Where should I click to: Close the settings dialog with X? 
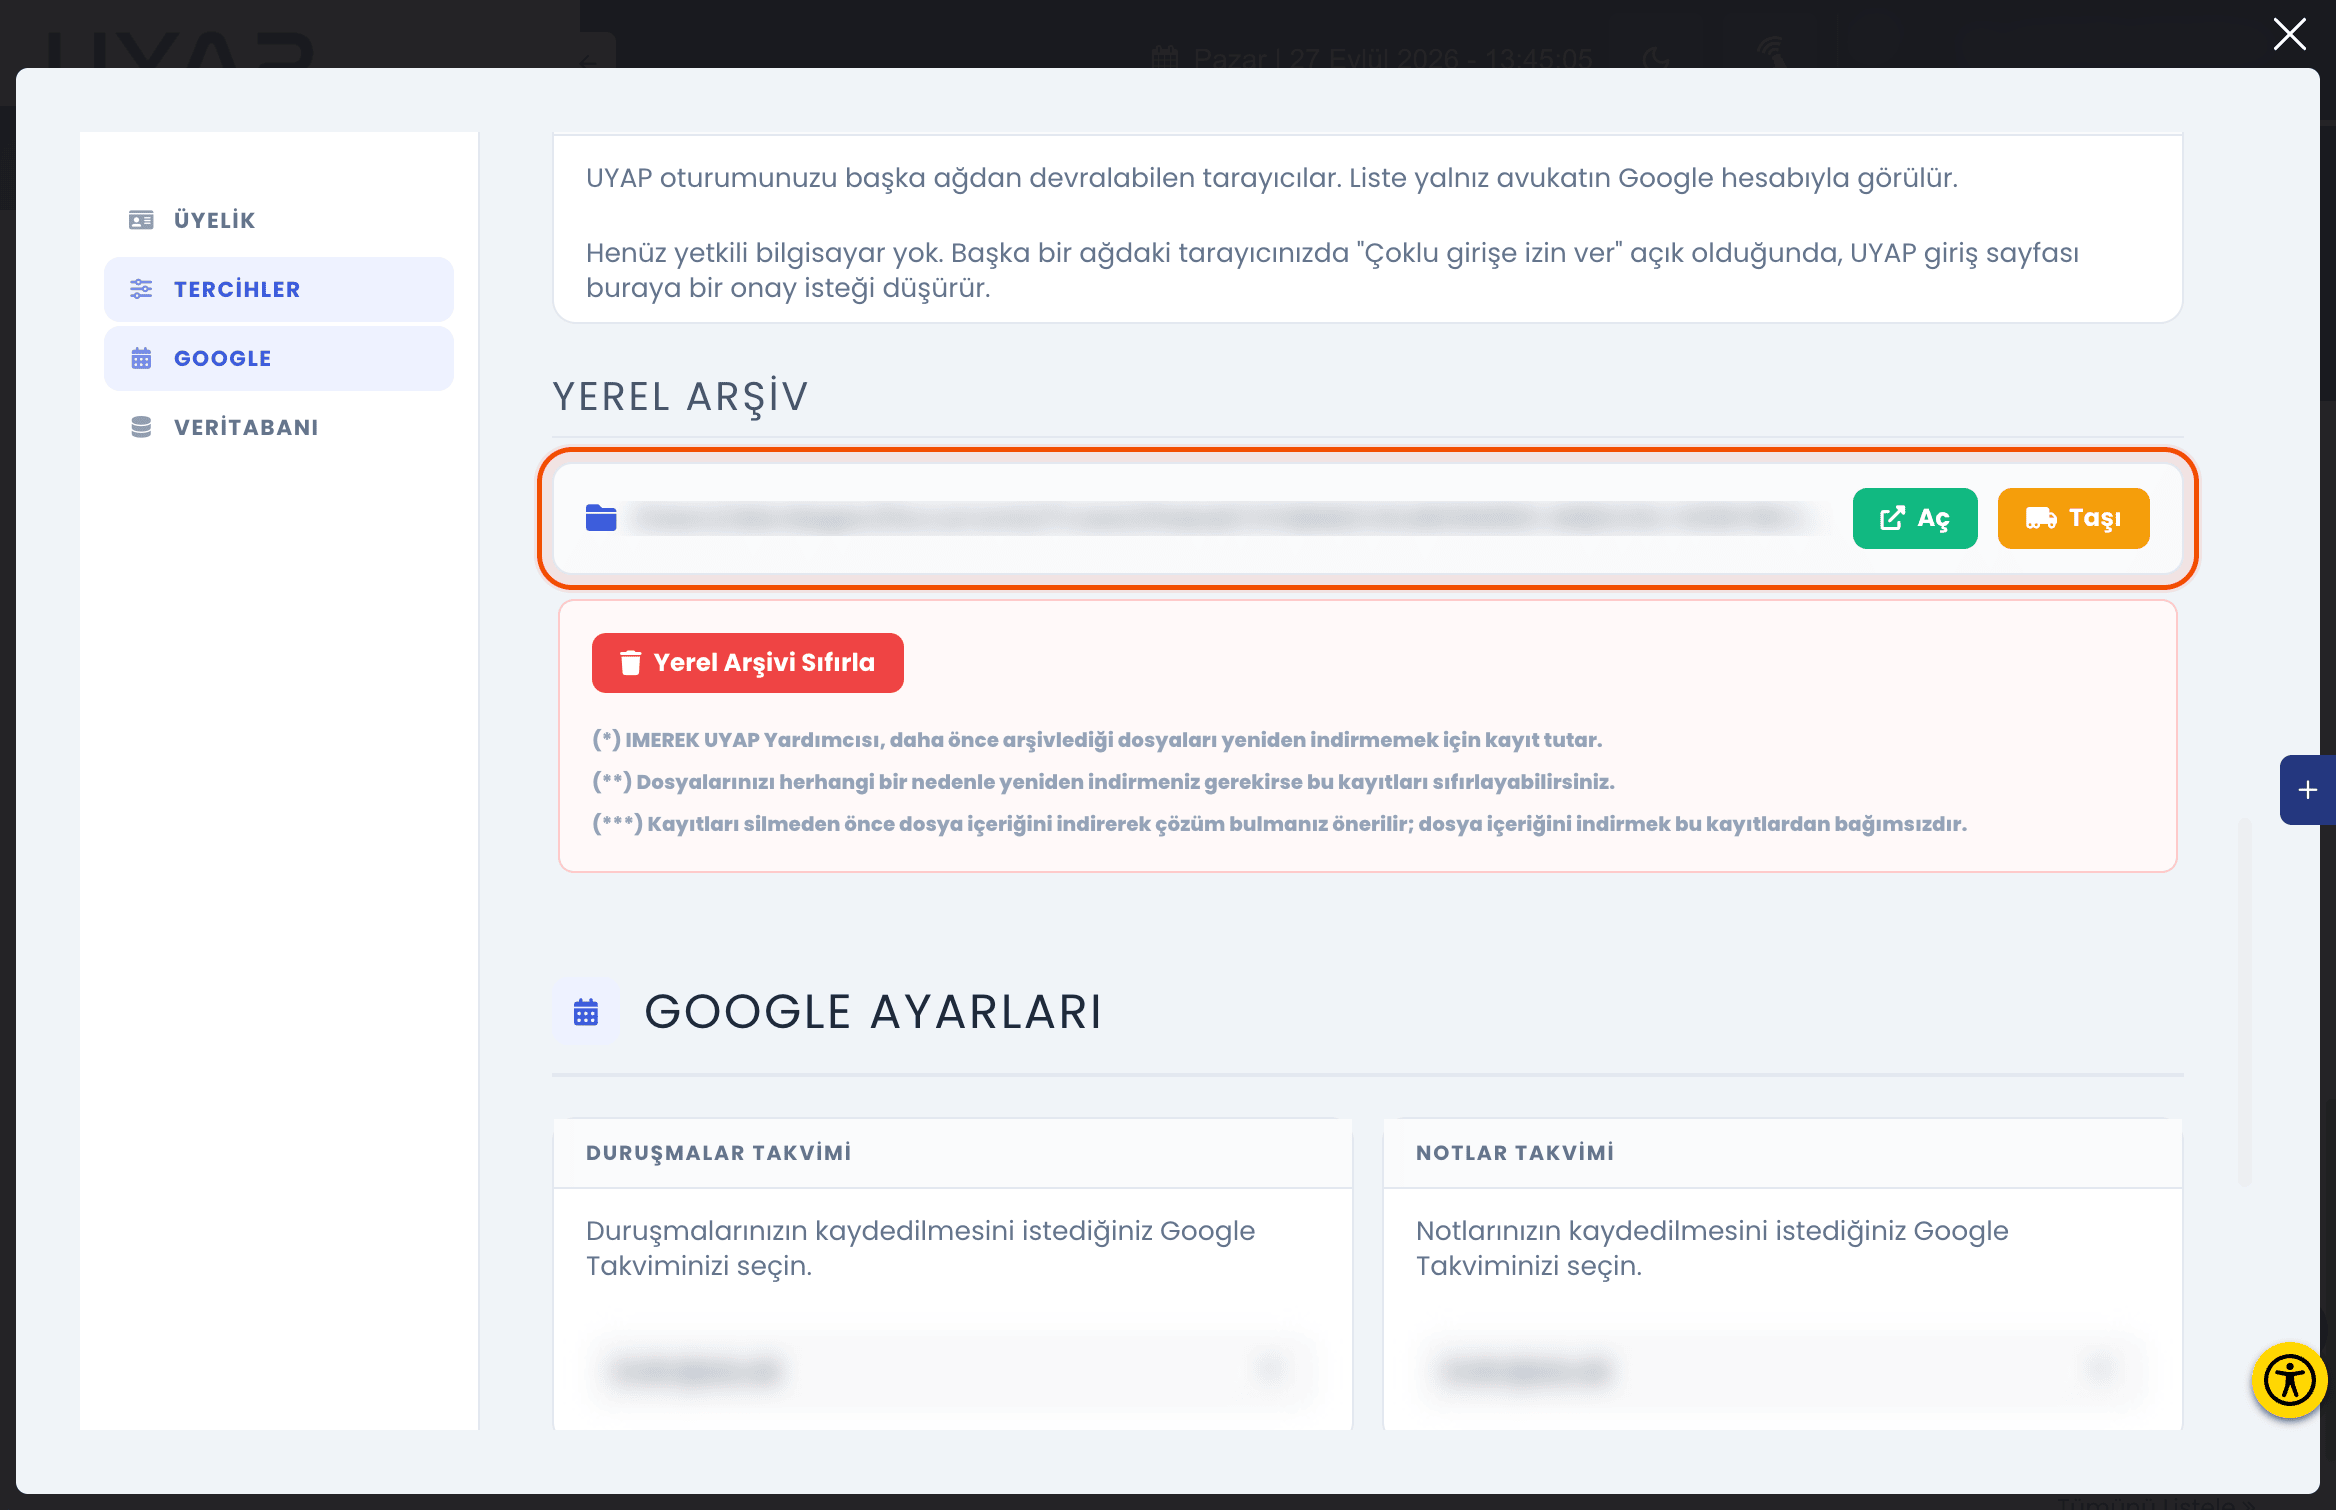point(2290,34)
